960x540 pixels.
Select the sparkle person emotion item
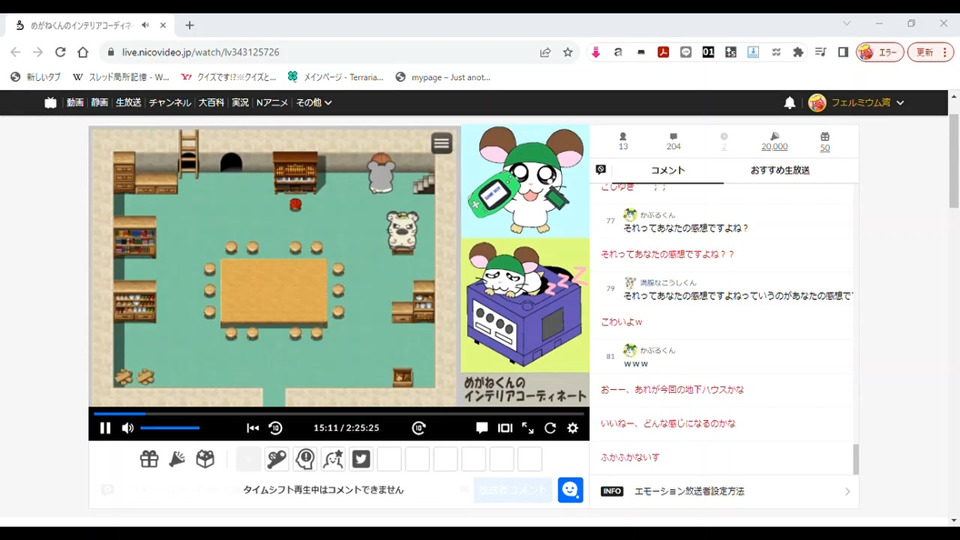coord(333,459)
